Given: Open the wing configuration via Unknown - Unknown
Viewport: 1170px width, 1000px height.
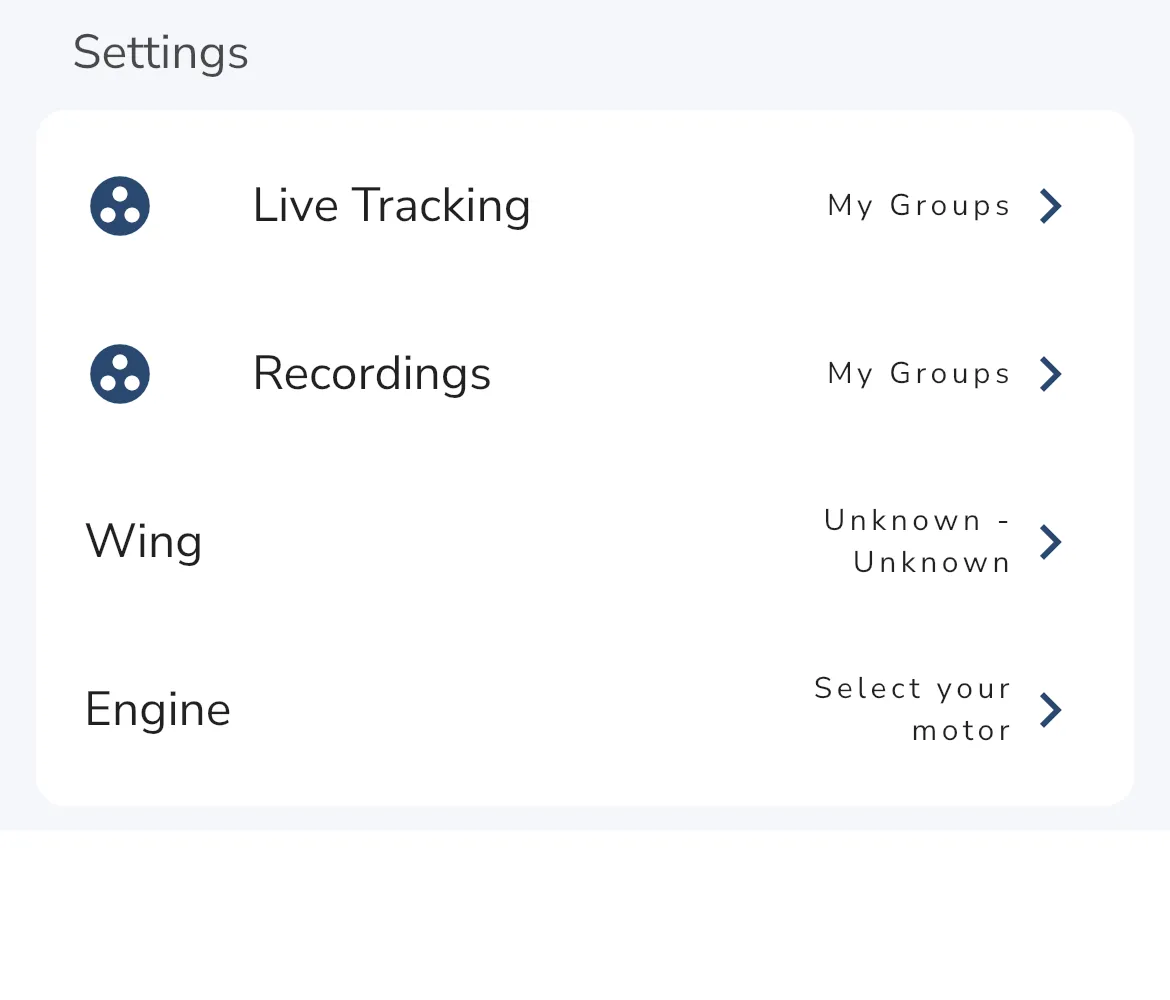Looking at the screenshot, I should [917, 541].
